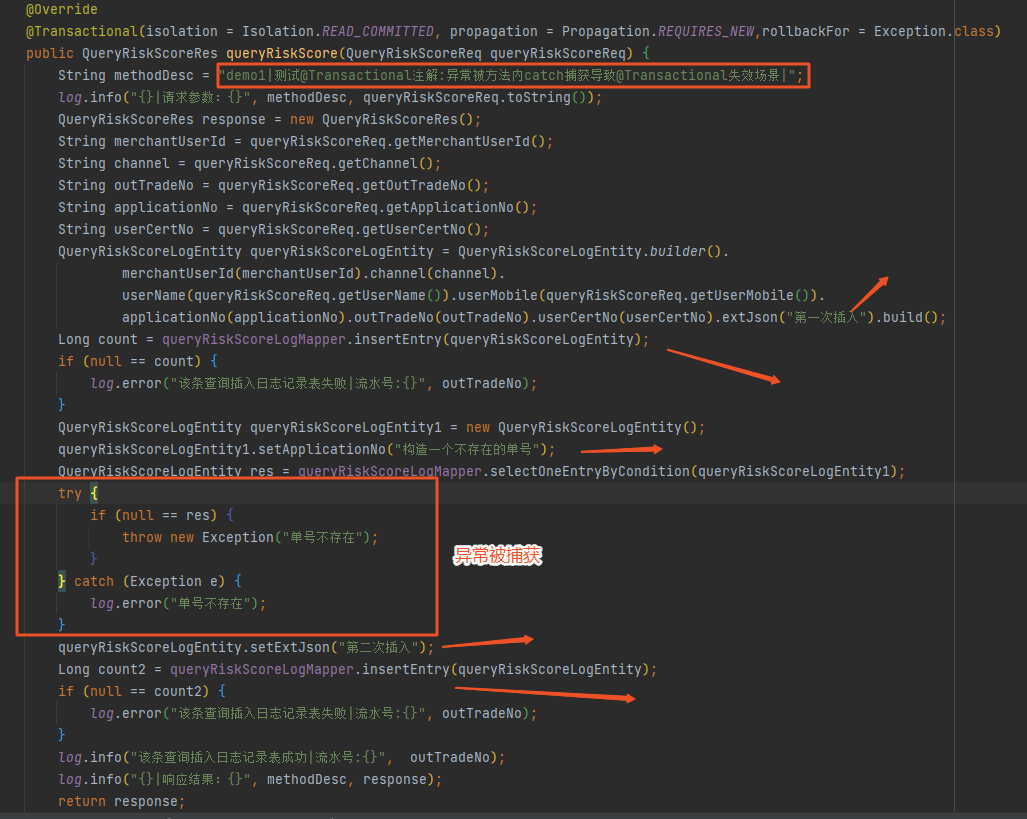Image resolution: width=1027 pixels, height=819 pixels.
Task: Click the builder() method call
Action: coord(685,252)
